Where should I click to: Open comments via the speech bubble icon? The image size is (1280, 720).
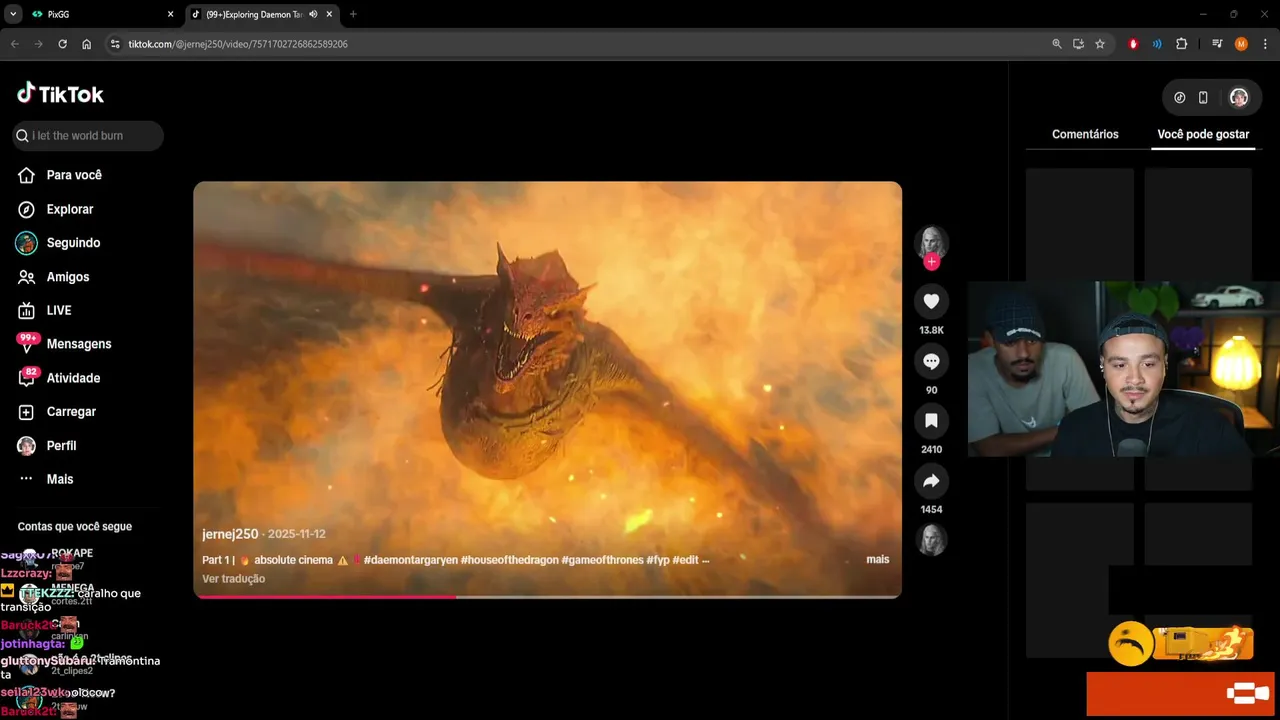931,361
